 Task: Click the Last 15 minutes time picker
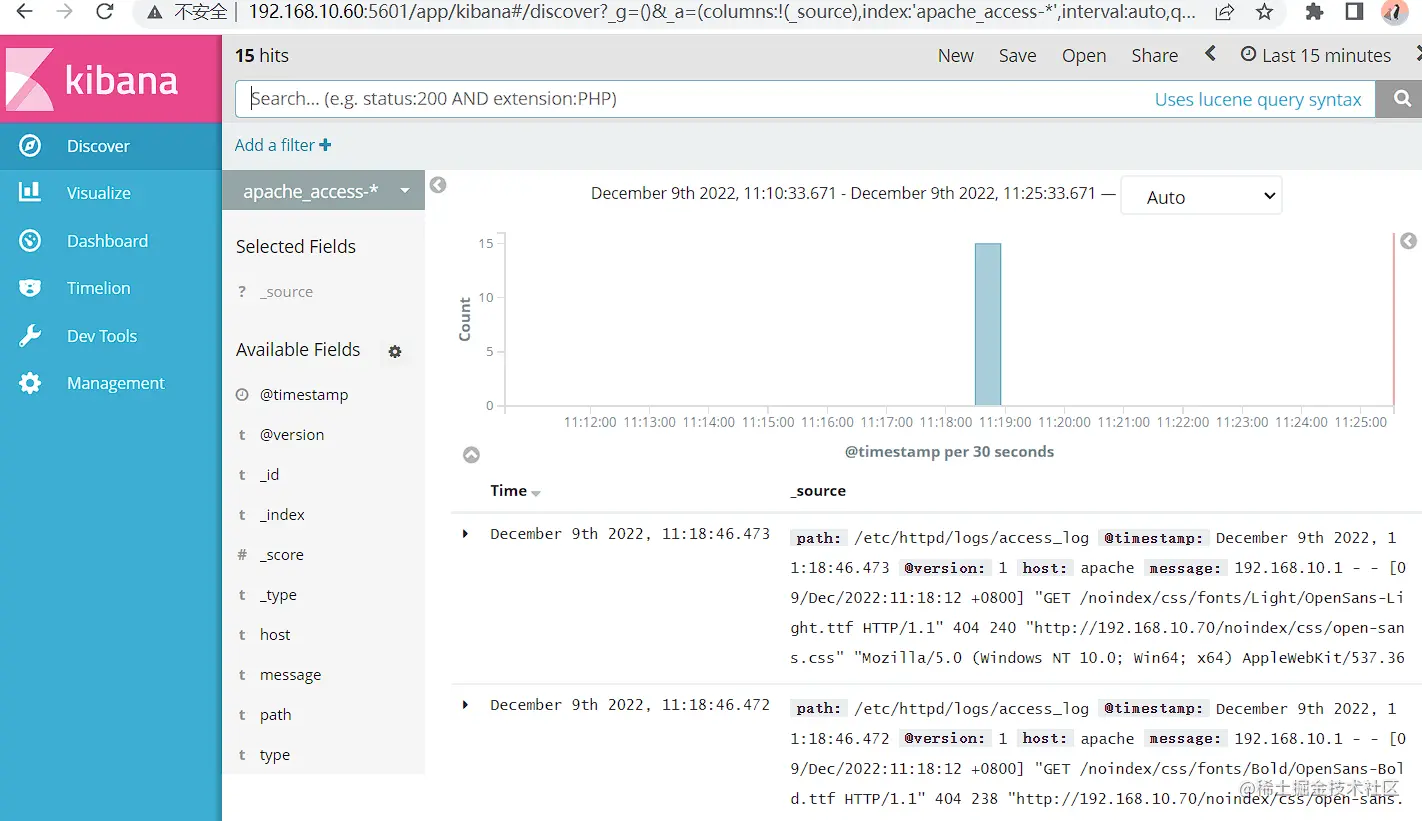click(1316, 55)
